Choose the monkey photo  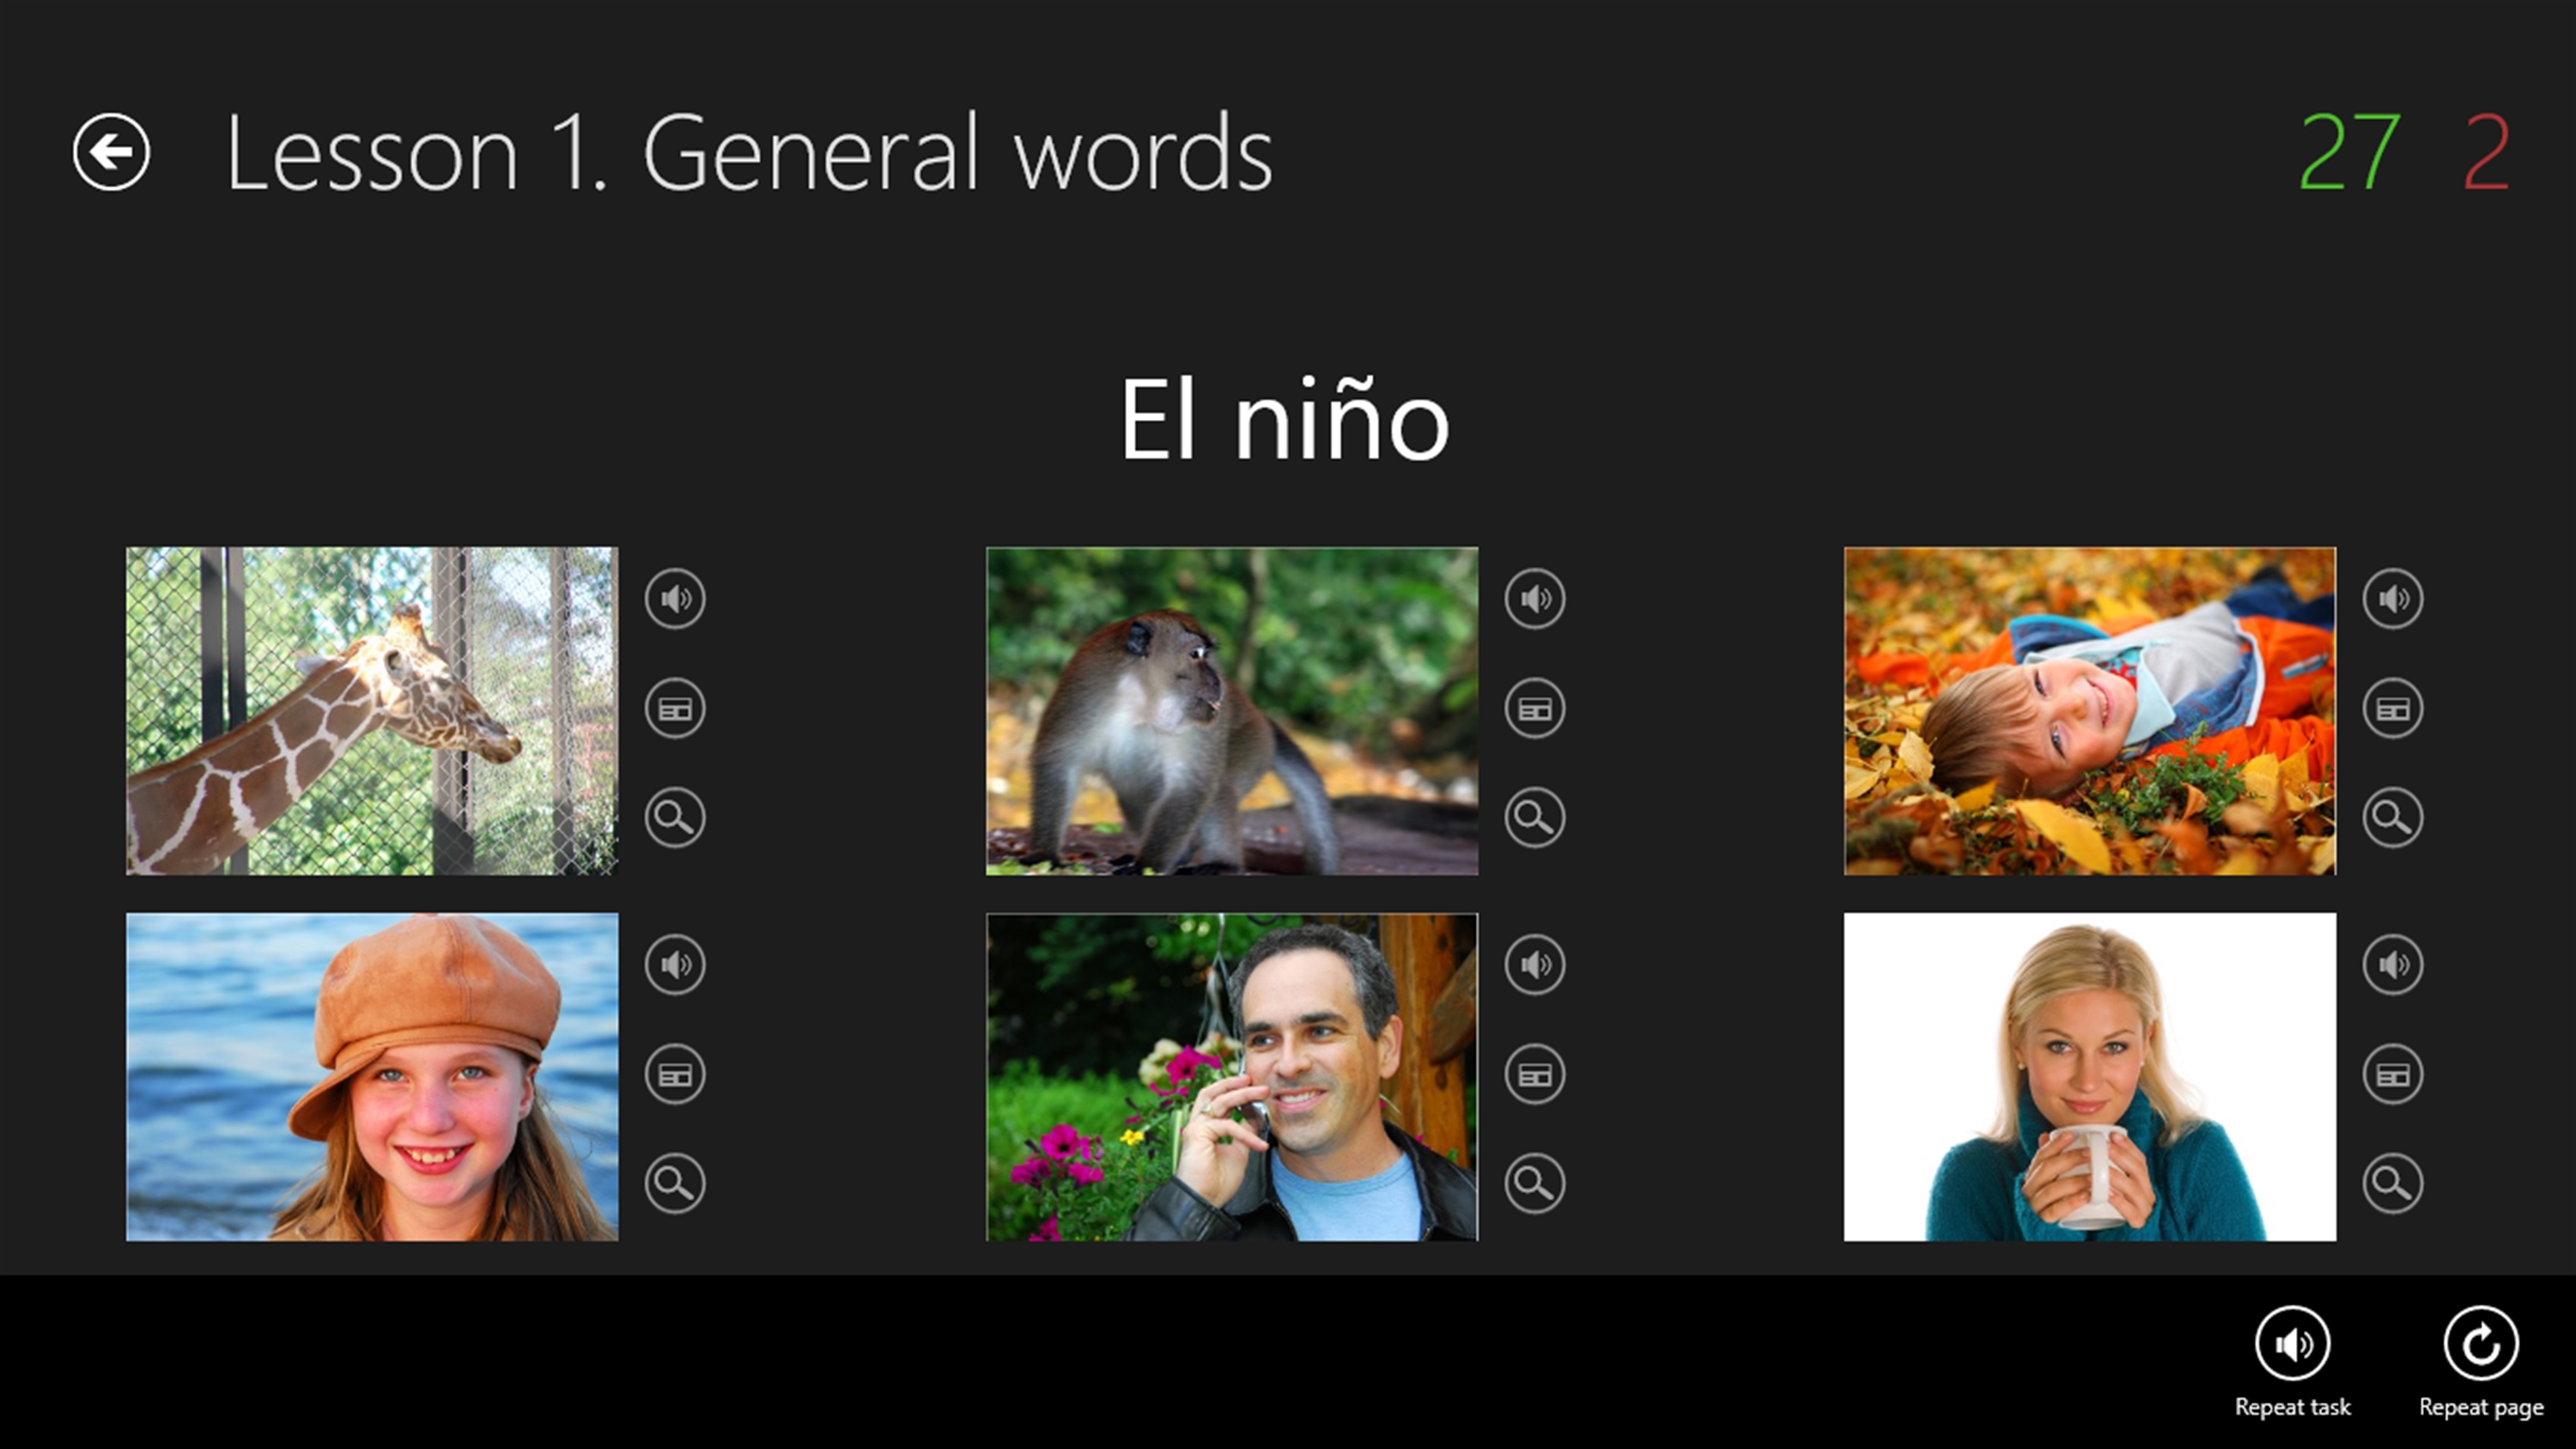[1232, 711]
